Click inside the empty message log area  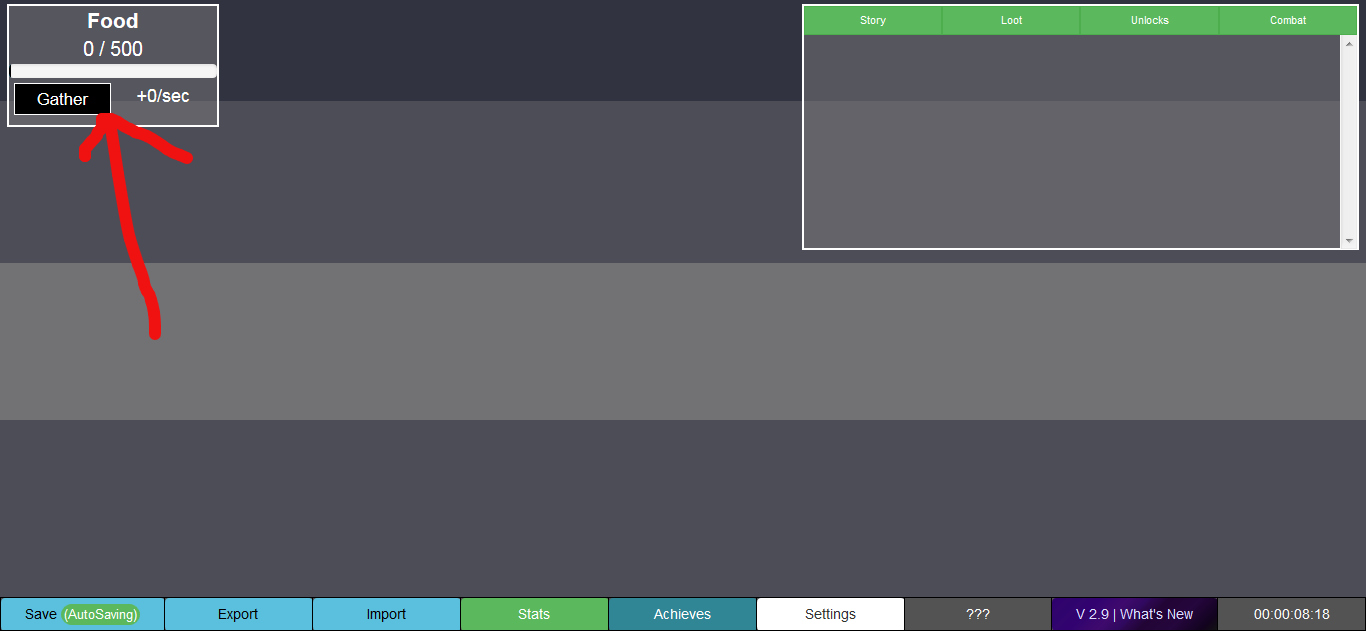click(x=1070, y=140)
